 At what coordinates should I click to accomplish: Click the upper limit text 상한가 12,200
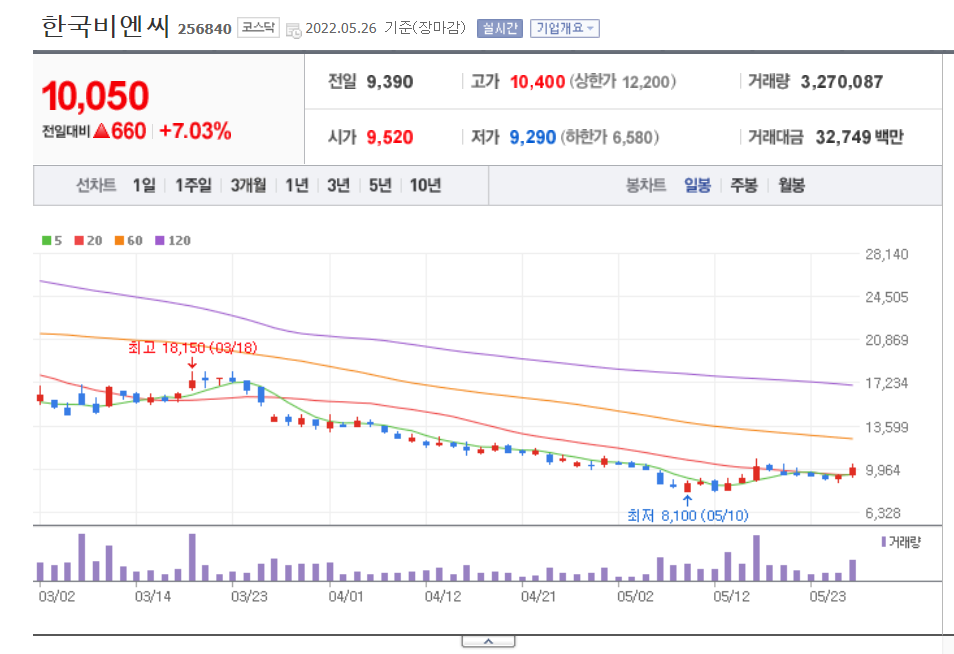click(622, 82)
